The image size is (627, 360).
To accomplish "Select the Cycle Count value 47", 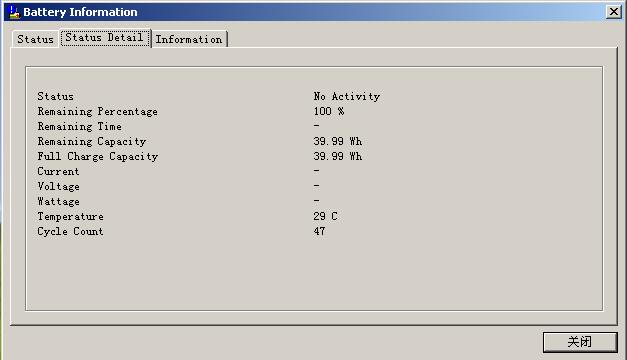I will tap(319, 231).
